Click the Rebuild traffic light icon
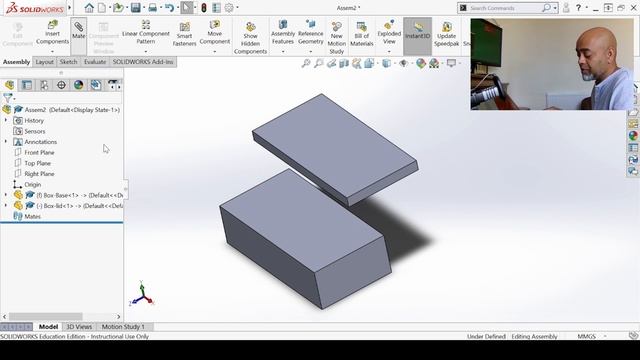The height and width of the screenshot is (360, 640). coord(204,8)
